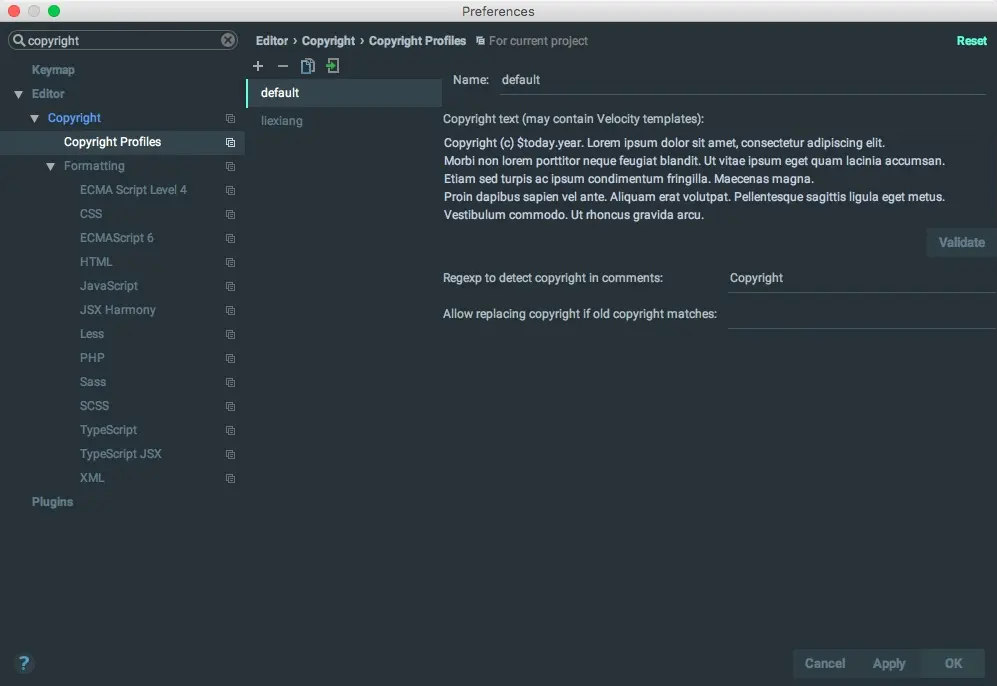
Task: Open PHP copyright formatting
Action: click(x=92, y=358)
